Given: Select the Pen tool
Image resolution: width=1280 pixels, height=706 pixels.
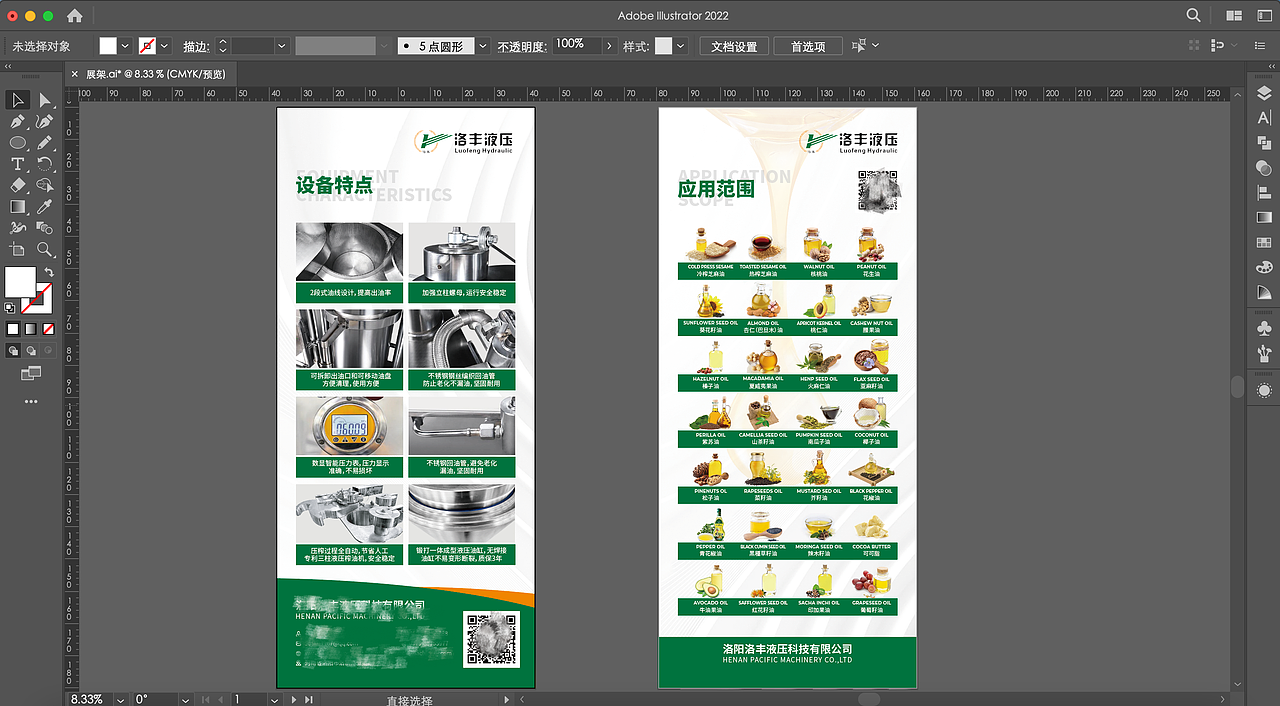Looking at the screenshot, I should [x=17, y=122].
